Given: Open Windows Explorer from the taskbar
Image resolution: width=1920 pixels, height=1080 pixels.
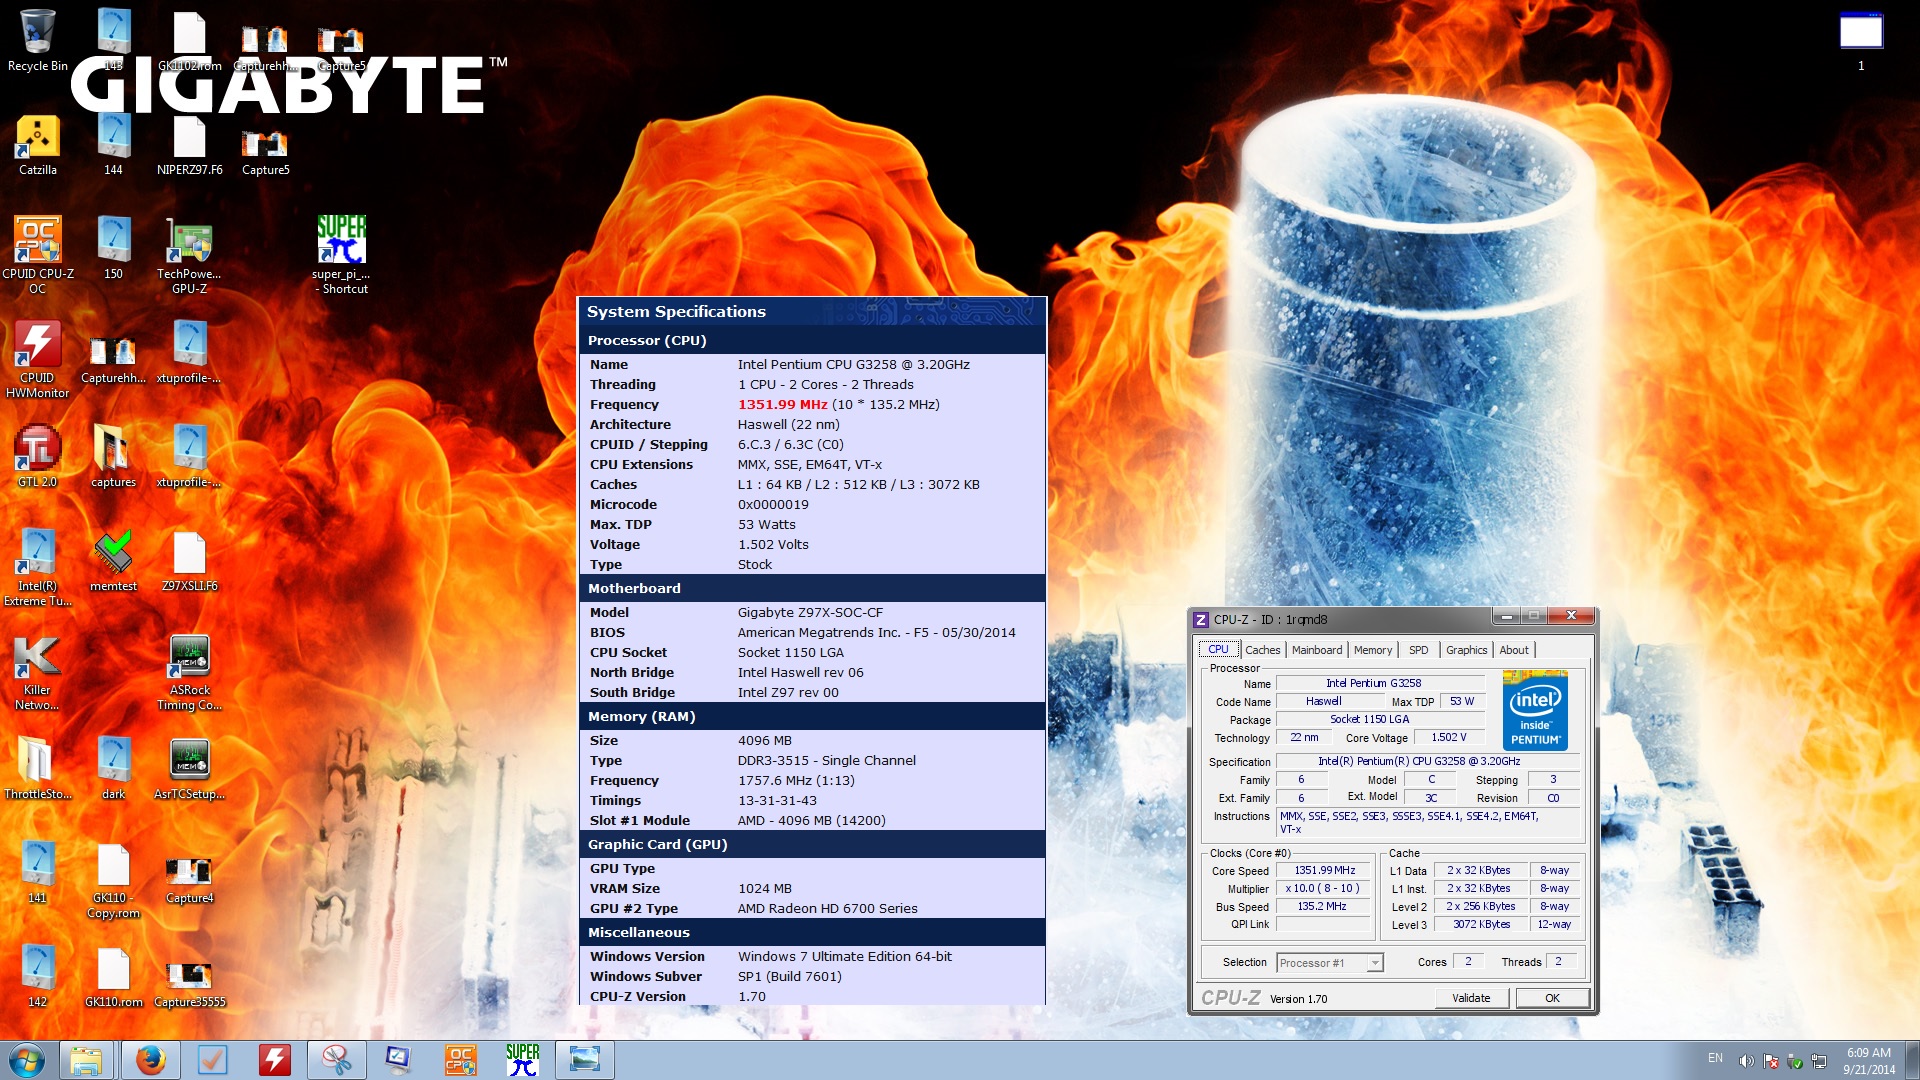Looking at the screenshot, I should (x=86, y=1060).
